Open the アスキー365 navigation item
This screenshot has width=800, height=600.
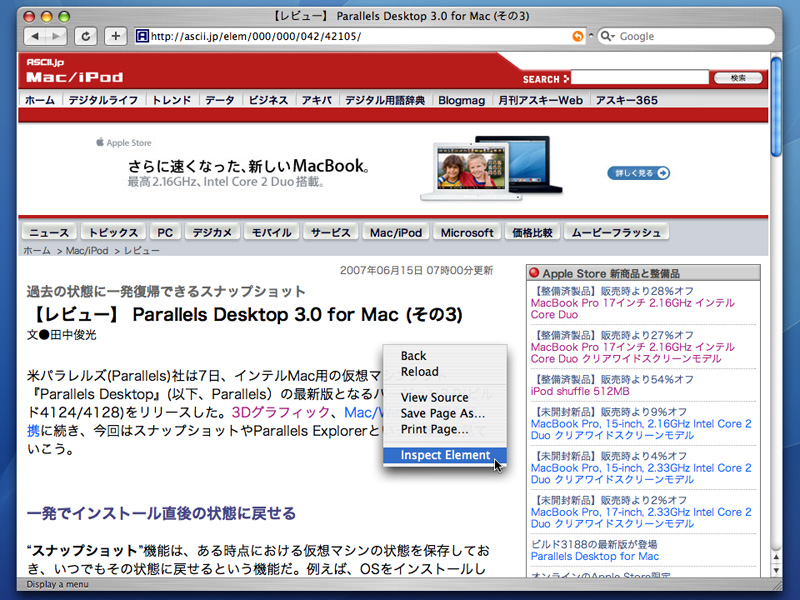[627, 100]
